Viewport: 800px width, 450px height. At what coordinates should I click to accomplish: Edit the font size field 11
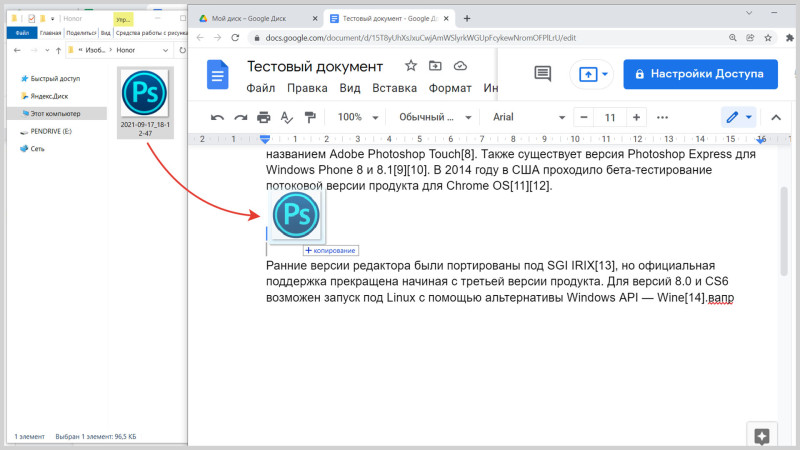click(610, 117)
